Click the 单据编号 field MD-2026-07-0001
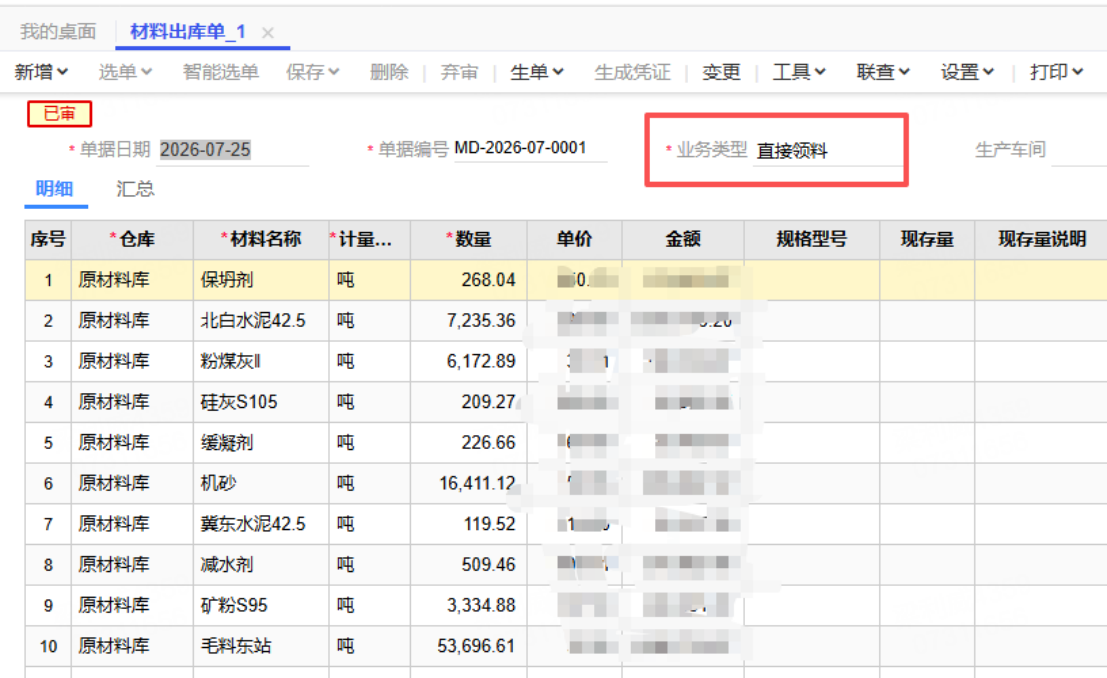 [x=530, y=148]
